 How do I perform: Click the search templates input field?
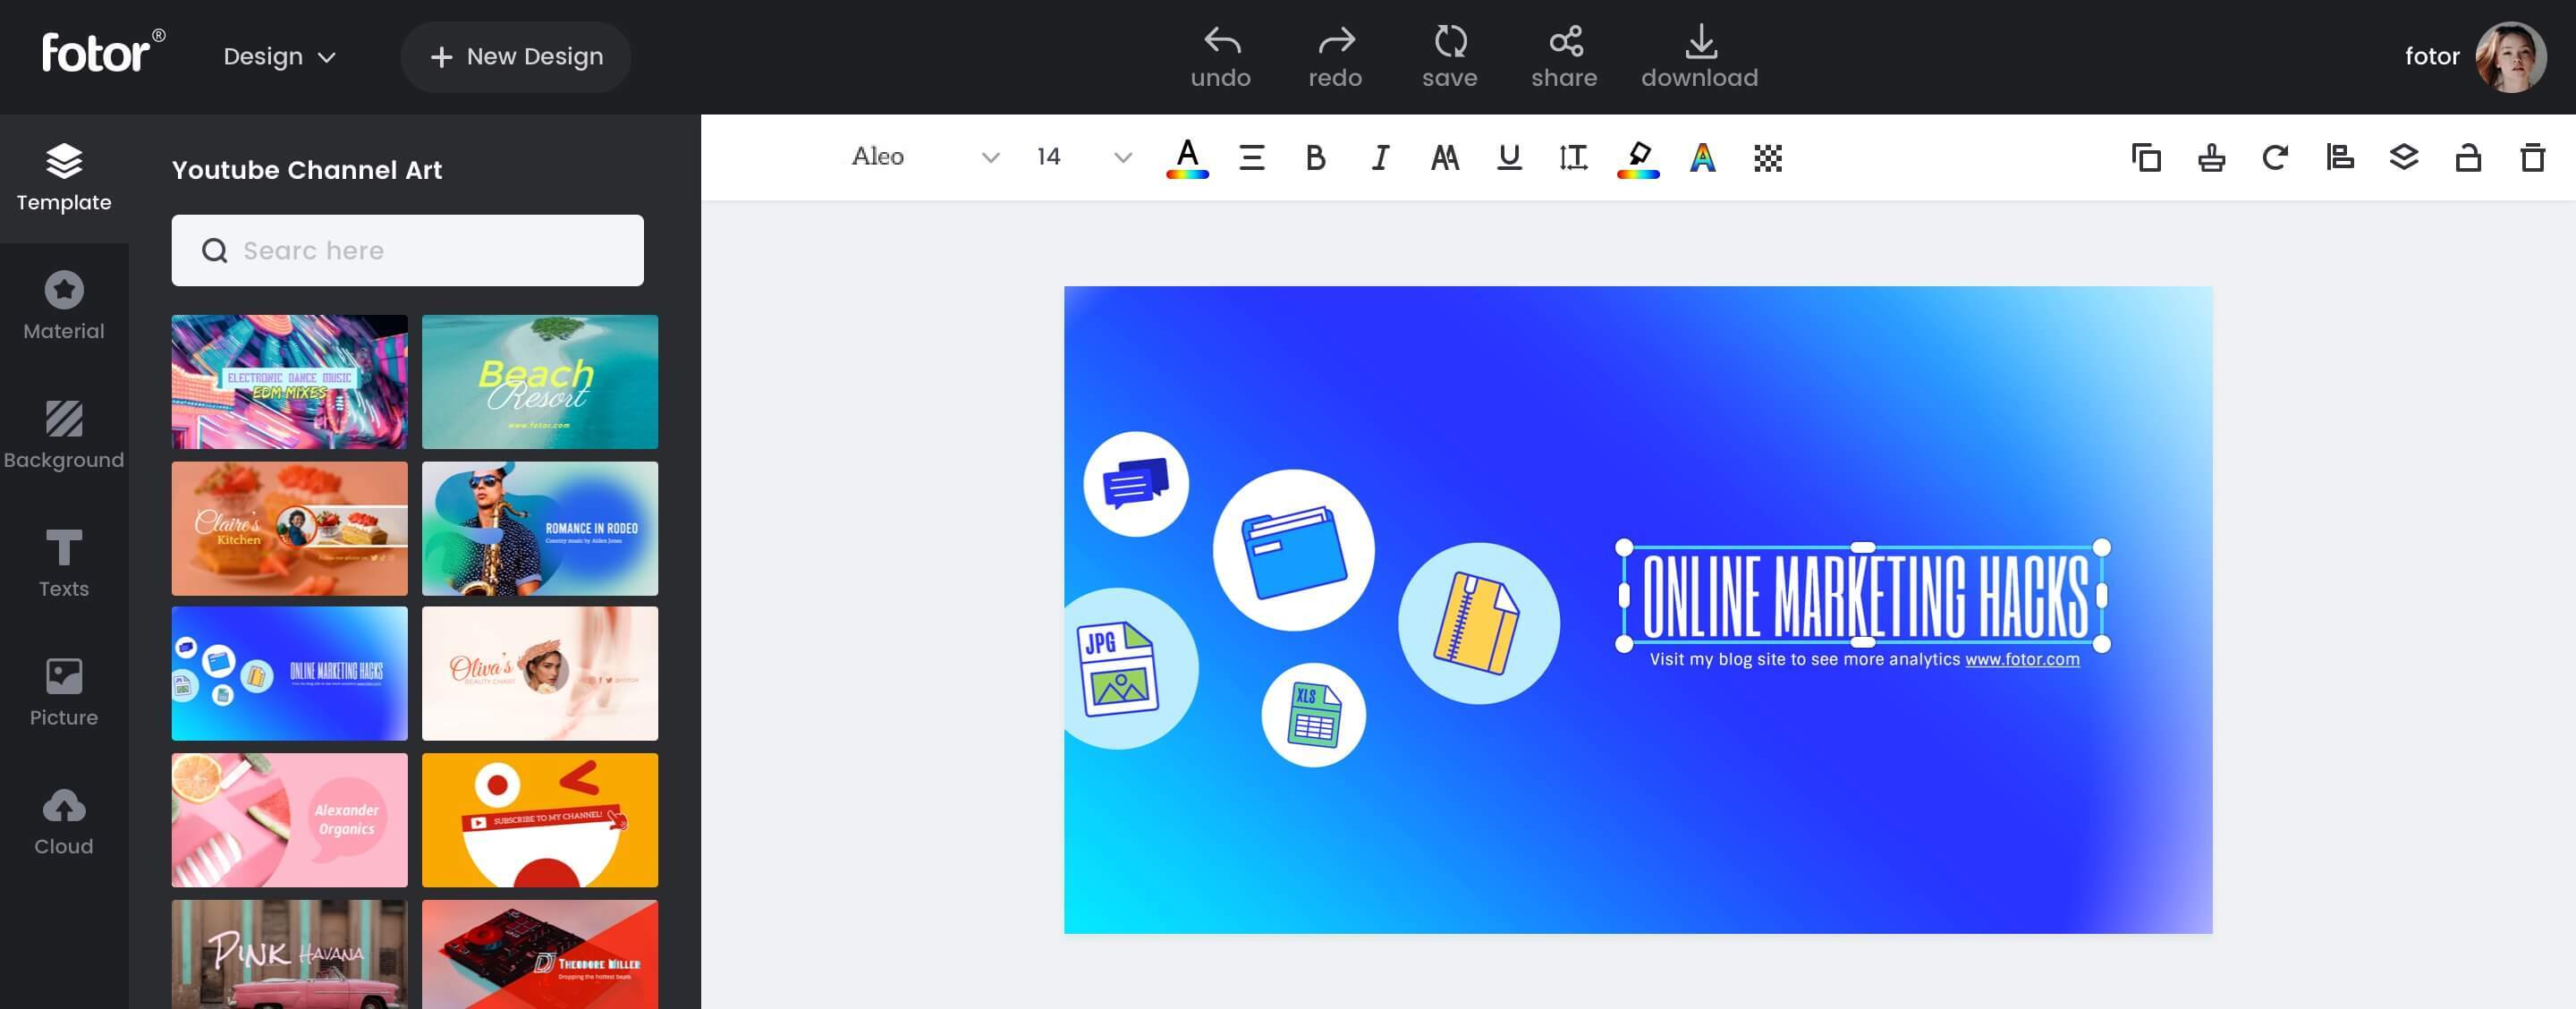[408, 250]
